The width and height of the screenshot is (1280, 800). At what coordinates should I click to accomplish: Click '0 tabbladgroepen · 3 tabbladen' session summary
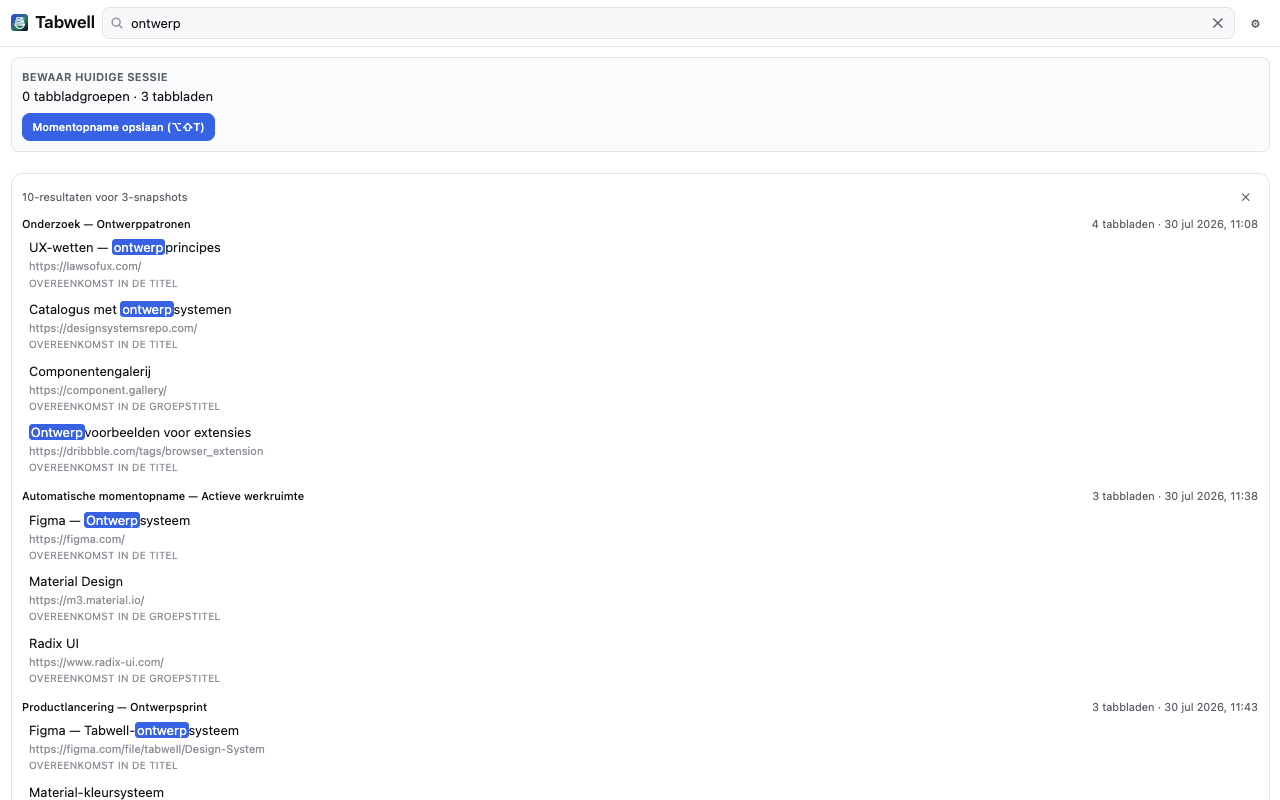click(x=117, y=97)
